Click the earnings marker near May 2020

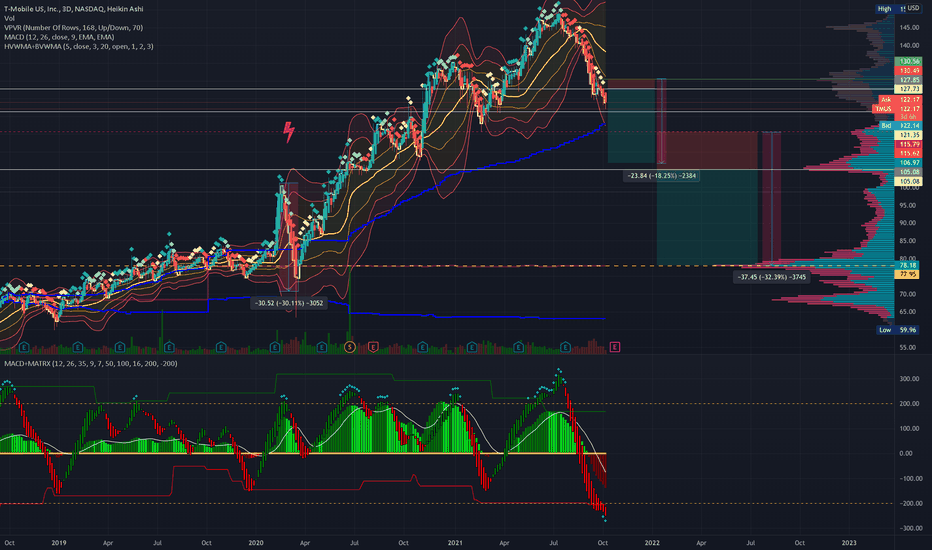click(323, 347)
